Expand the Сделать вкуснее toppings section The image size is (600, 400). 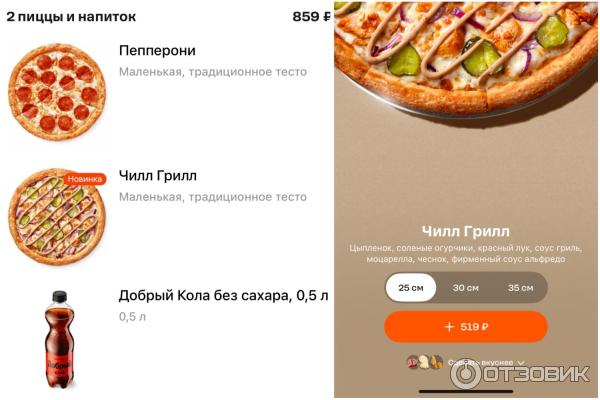481,362
